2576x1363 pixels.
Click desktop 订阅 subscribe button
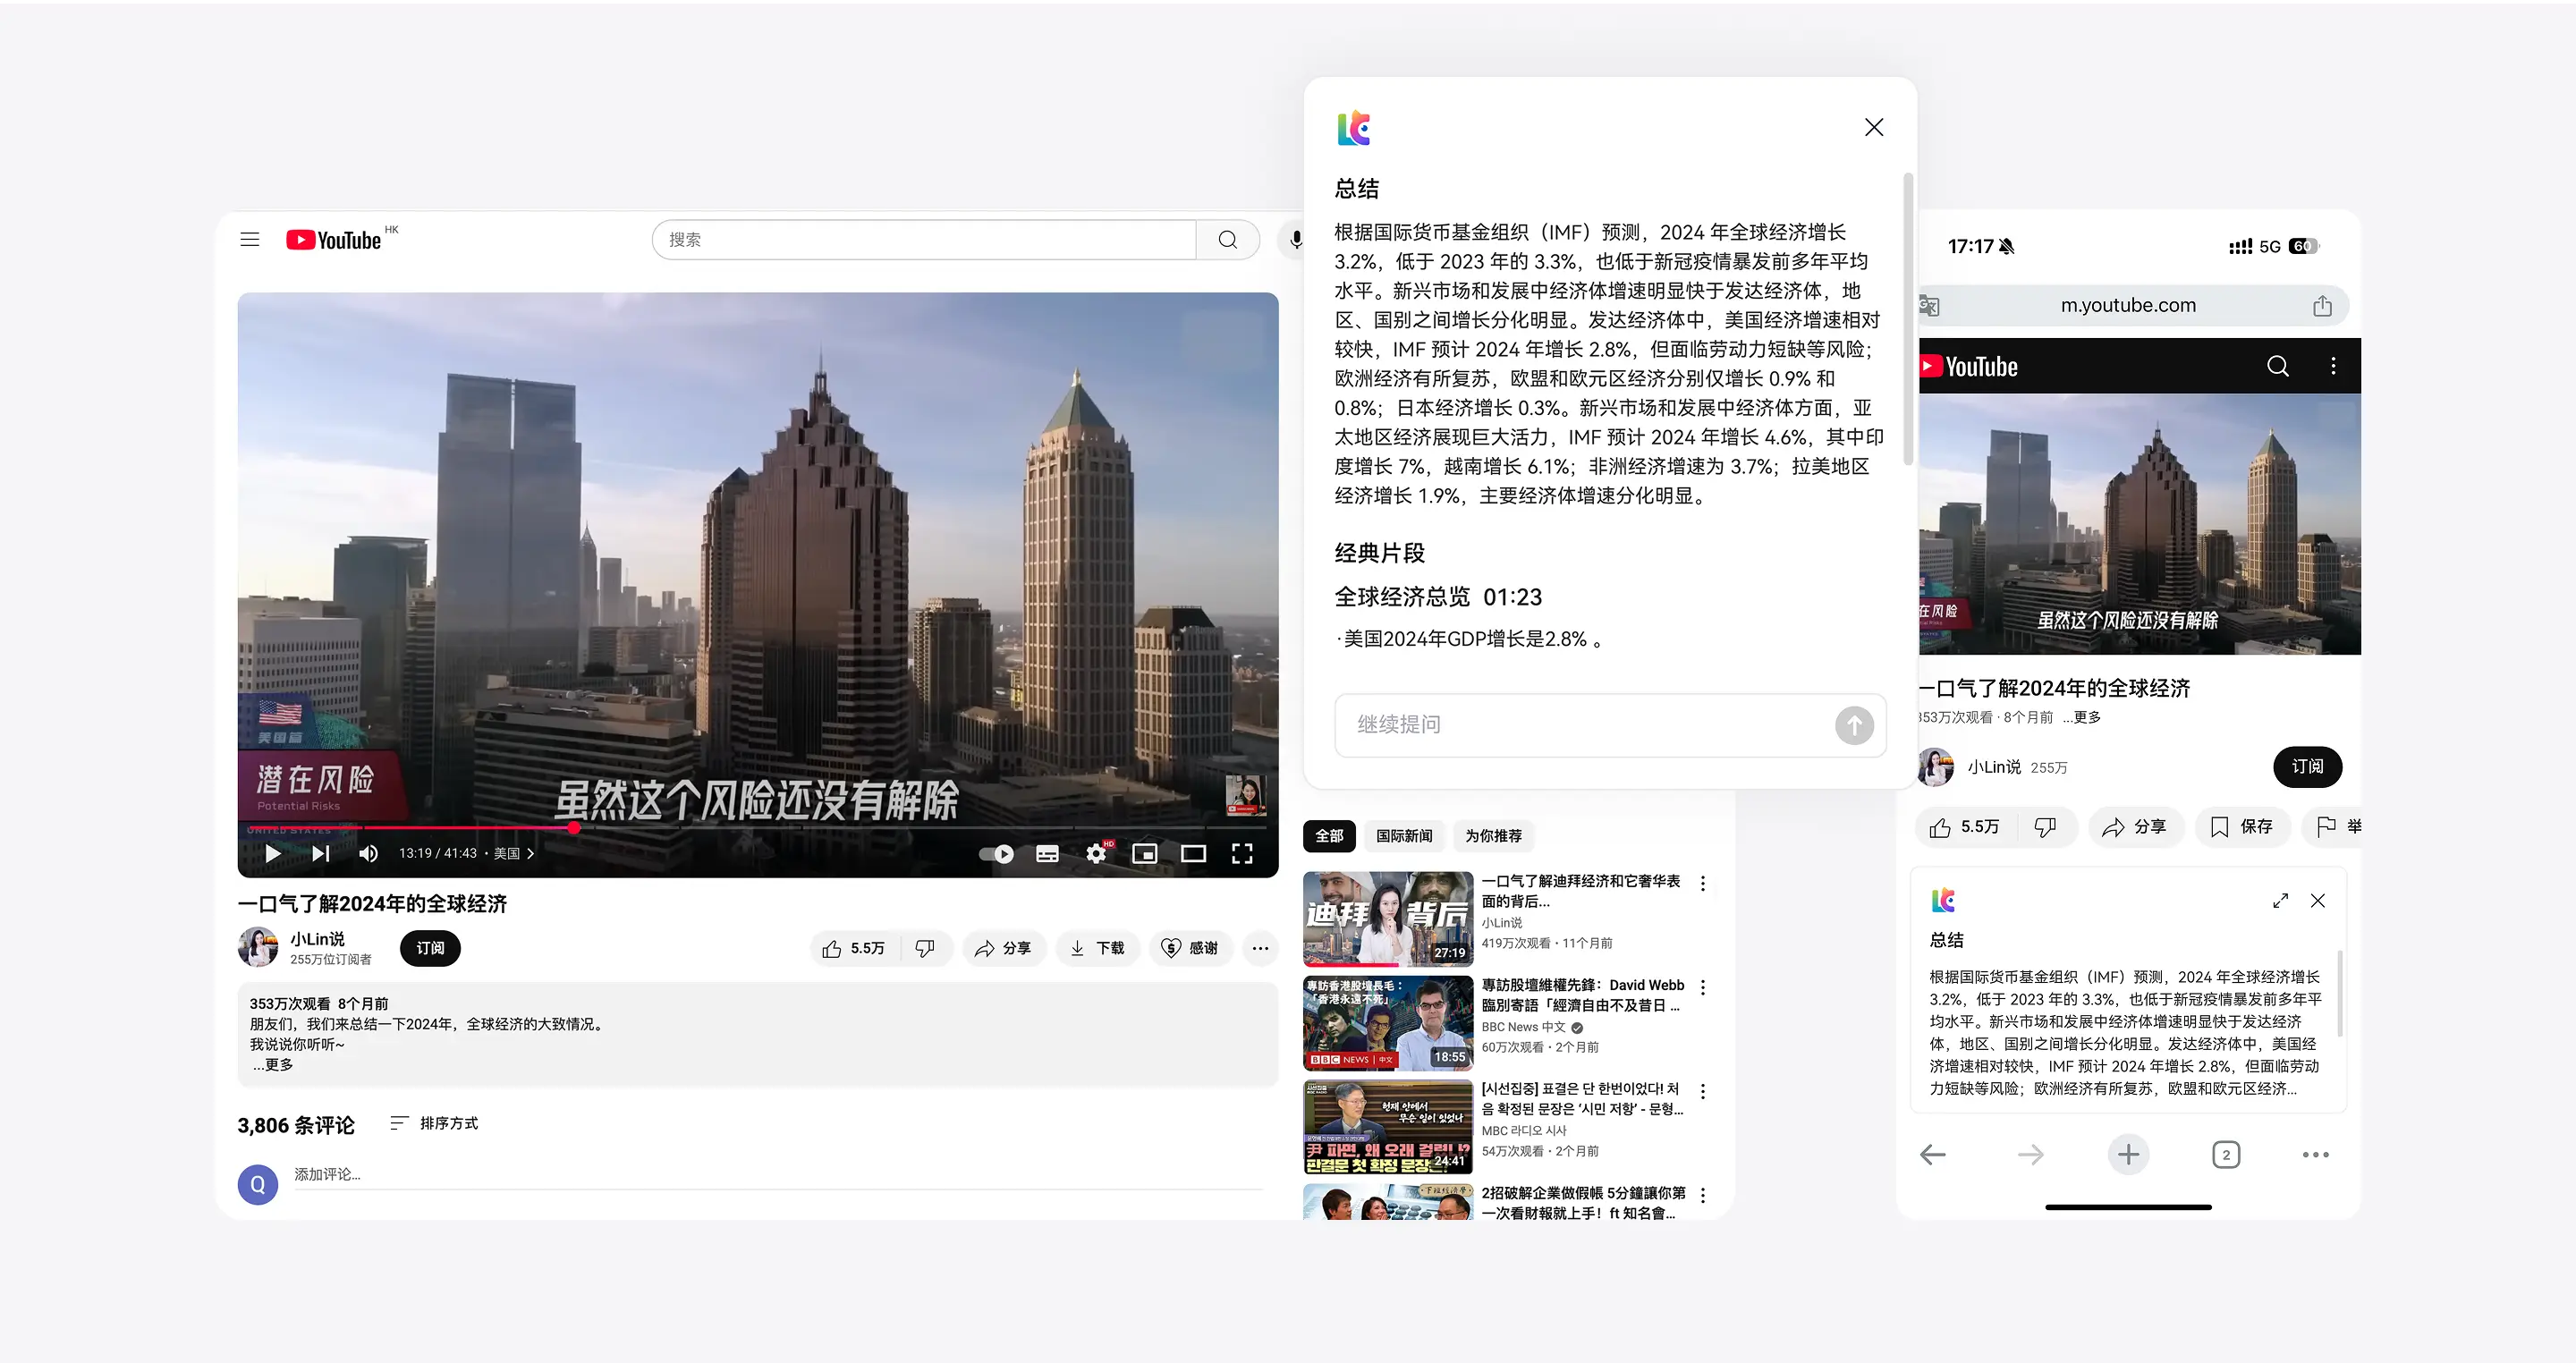click(430, 947)
